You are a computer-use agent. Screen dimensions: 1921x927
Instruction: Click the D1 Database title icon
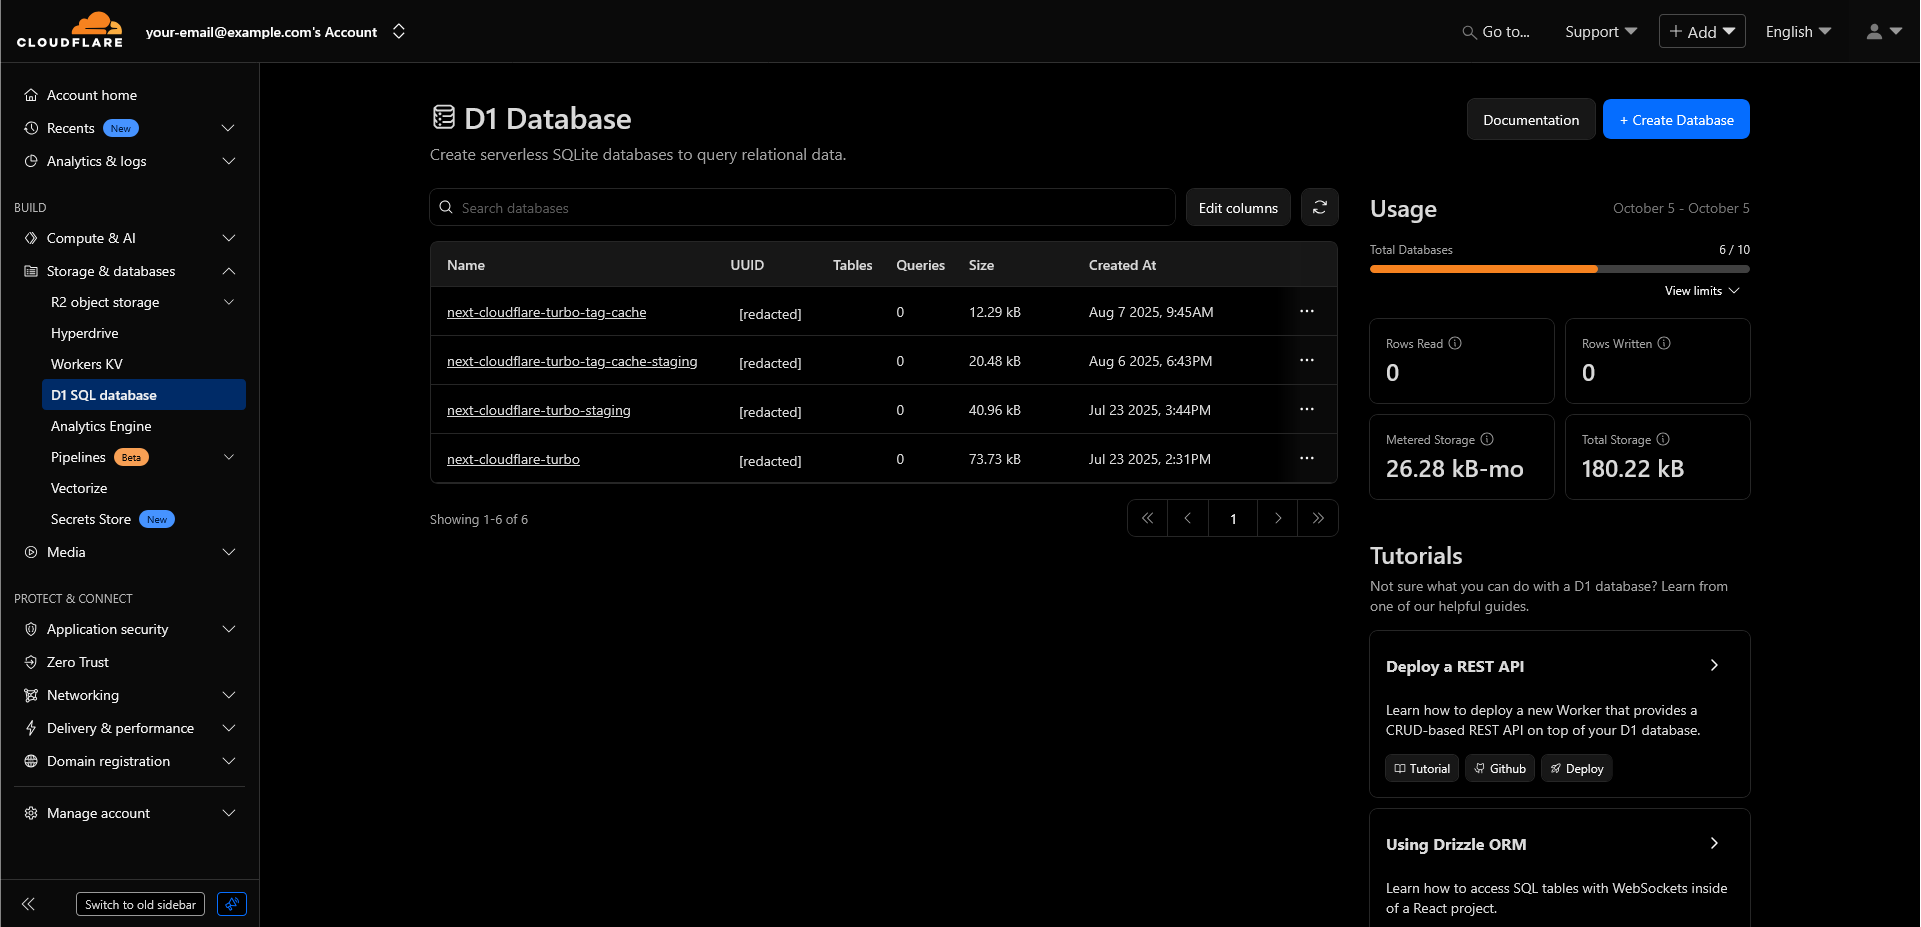click(443, 117)
